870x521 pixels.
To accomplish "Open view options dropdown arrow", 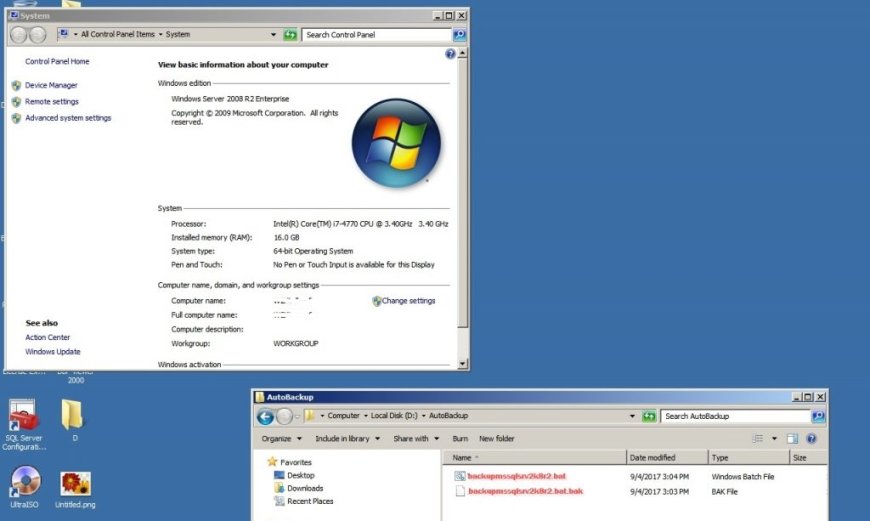I will click(774, 439).
